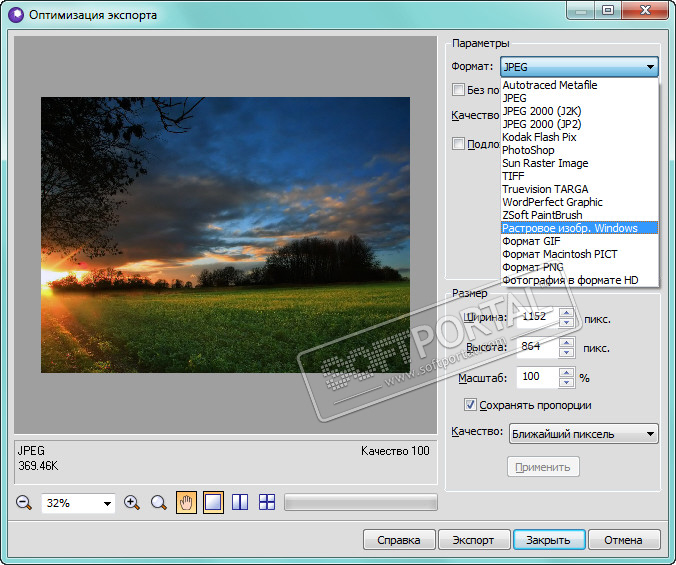Click the Экспорт button
This screenshot has width=676, height=565.
(x=473, y=540)
